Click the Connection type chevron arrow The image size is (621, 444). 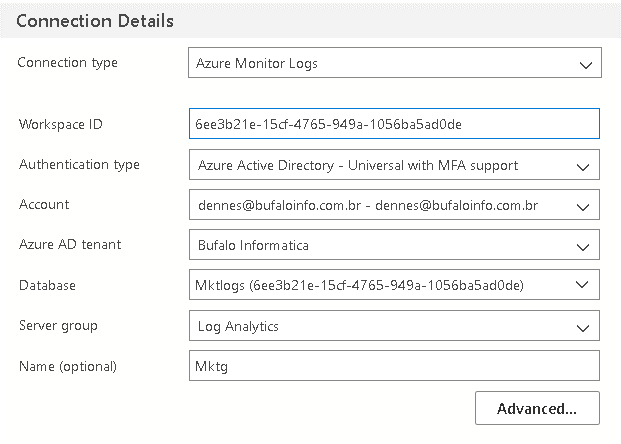pos(586,65)
